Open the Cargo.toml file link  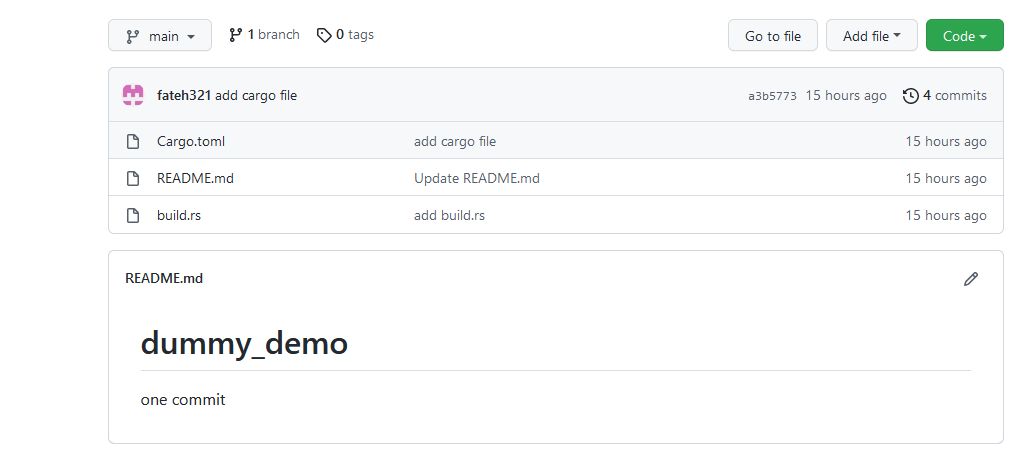click(x=191, y=141)
